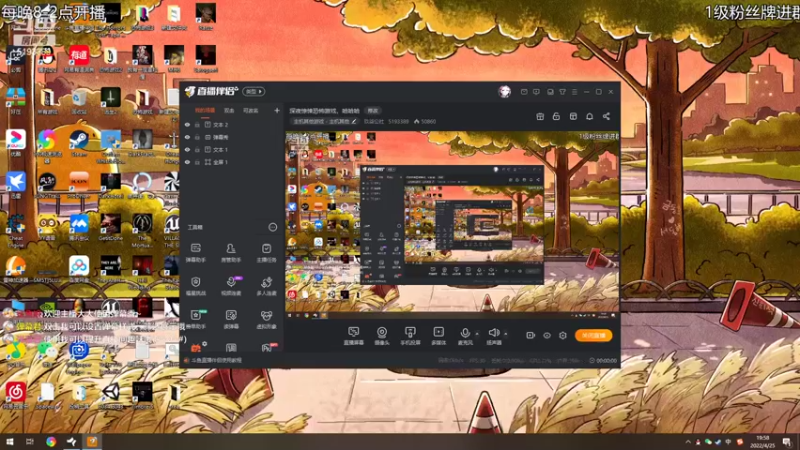Click the user avatar in title bar
800x450 pixels.
click(x=505, y=91)
